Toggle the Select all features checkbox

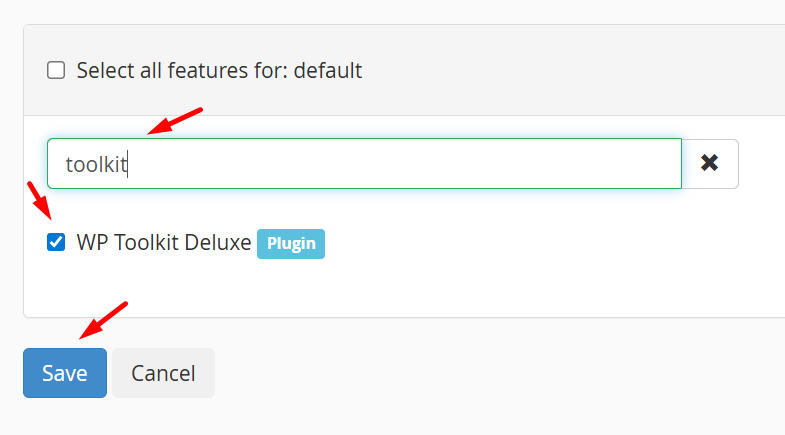click(56, 70)
